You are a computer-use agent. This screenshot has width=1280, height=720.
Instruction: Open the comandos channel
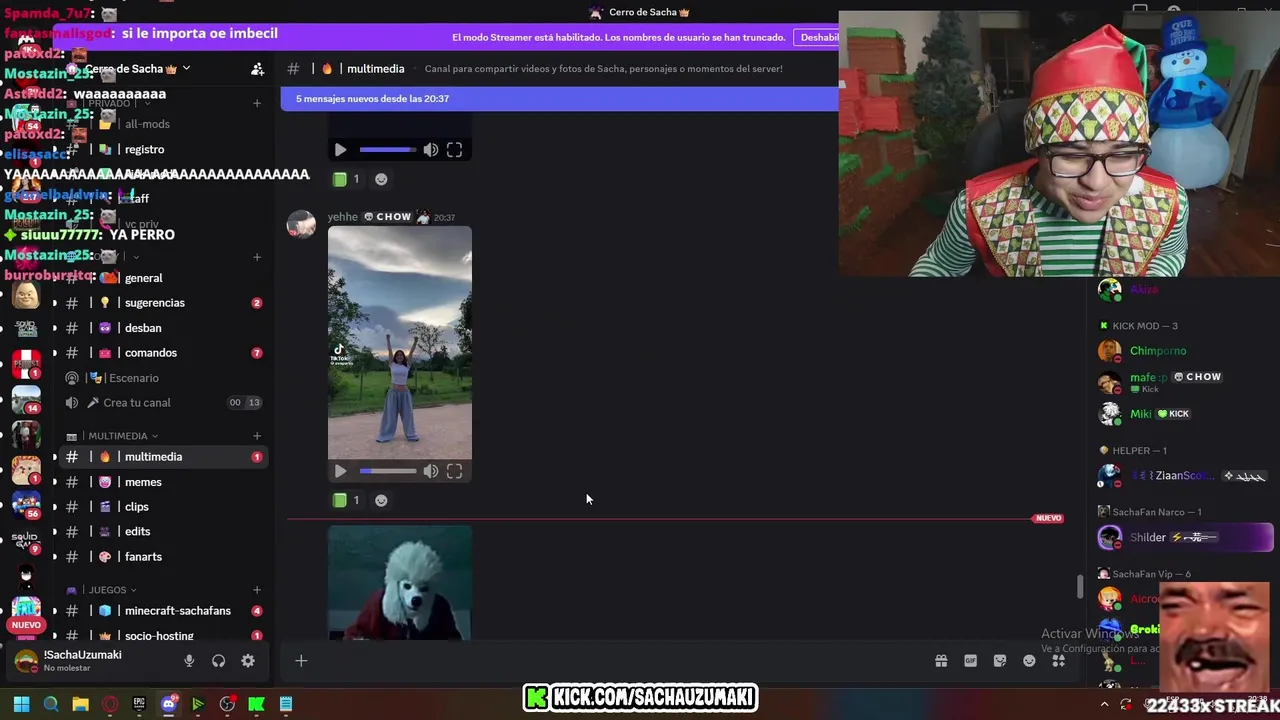[163, 353]
